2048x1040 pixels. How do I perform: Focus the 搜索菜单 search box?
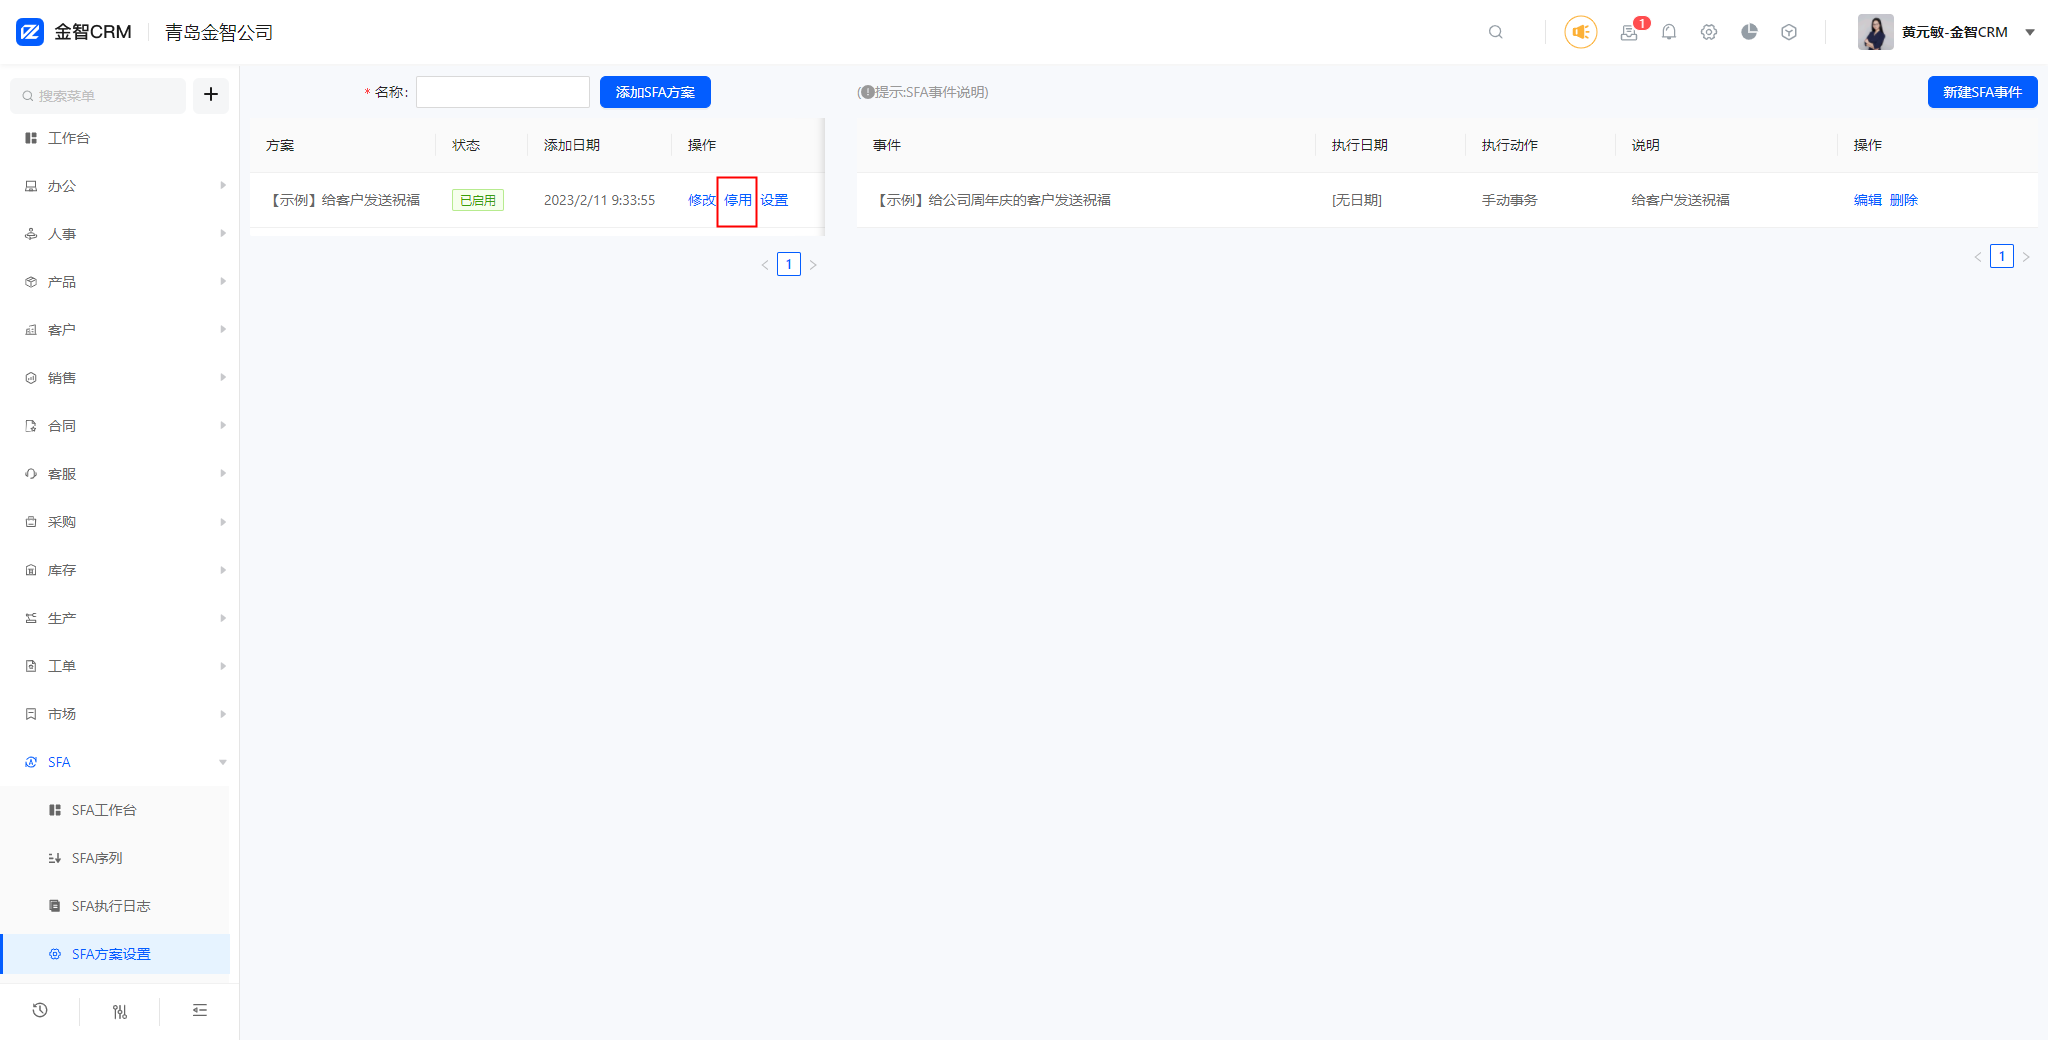pyautogui.click(x=98, y=95)
